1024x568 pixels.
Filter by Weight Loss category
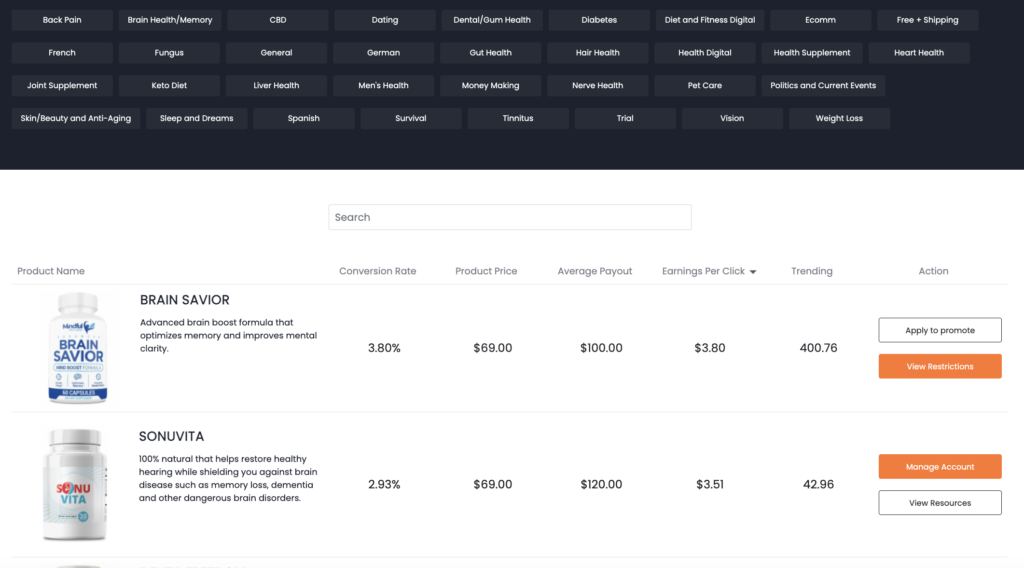pos(839,118)
